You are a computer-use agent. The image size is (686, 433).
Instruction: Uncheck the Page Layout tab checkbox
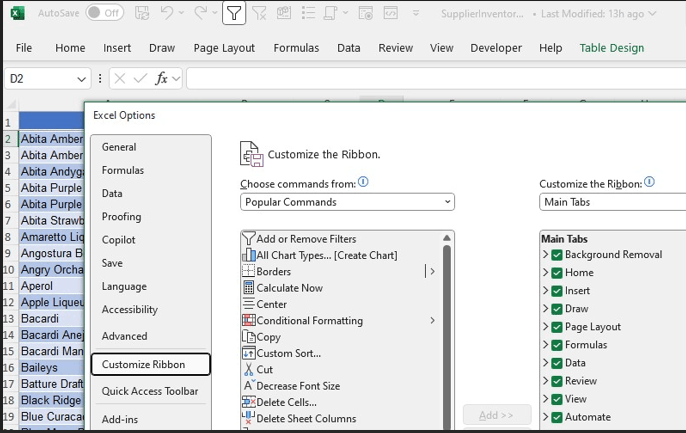[556, 327]
